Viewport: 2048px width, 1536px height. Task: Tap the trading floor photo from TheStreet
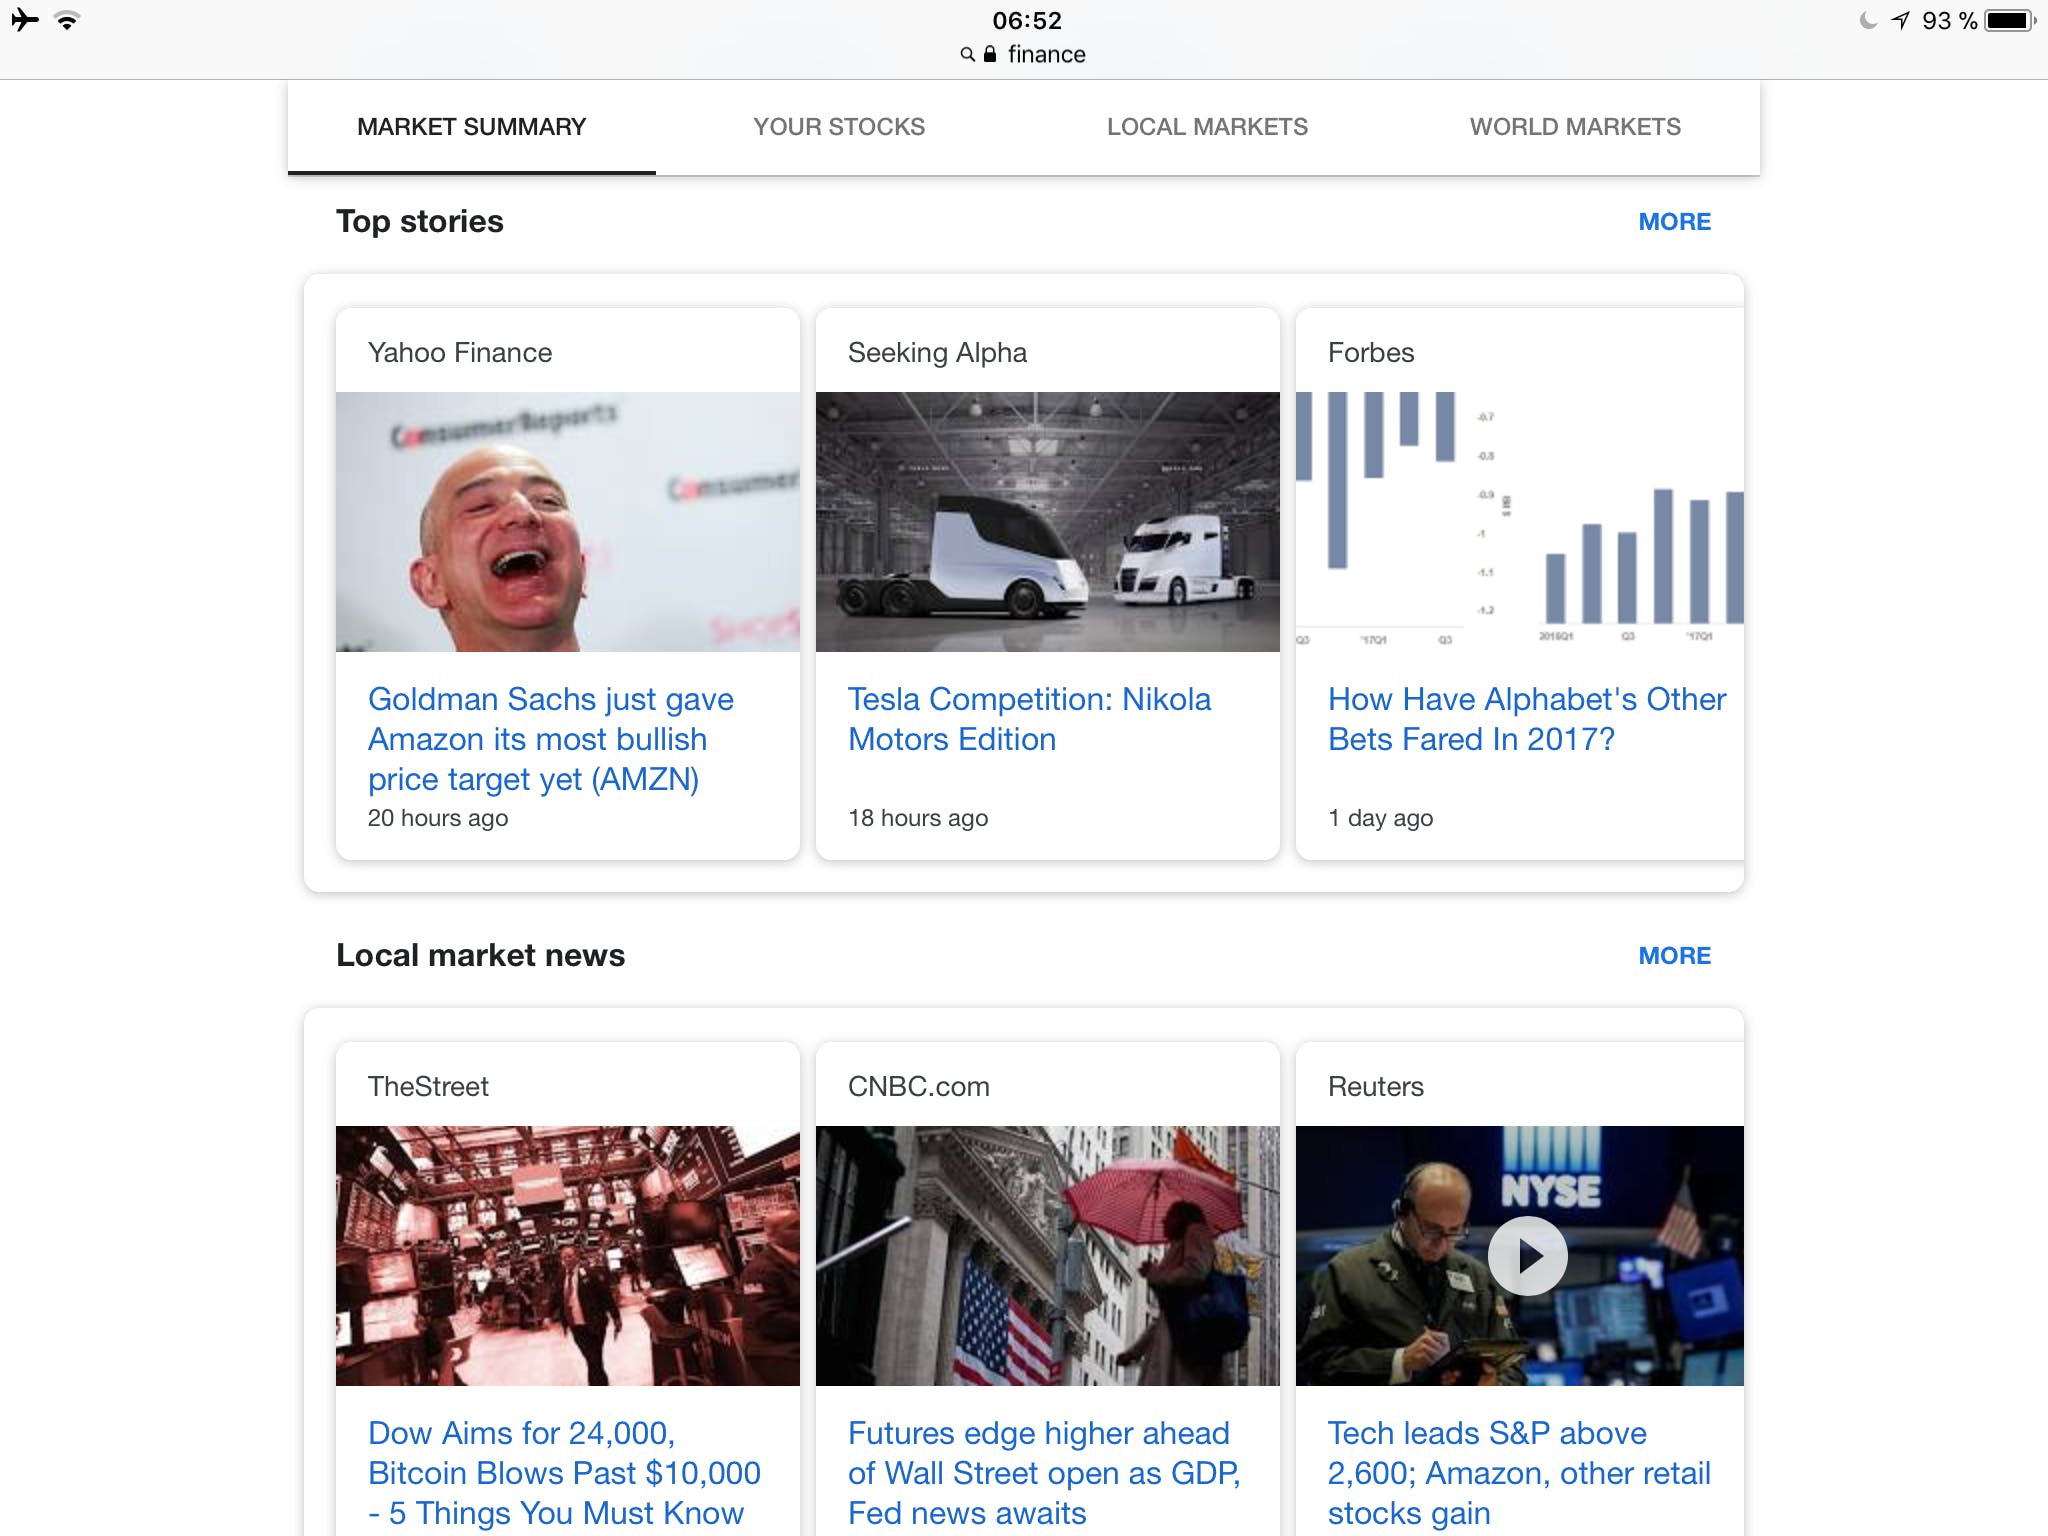[568, 1256]
